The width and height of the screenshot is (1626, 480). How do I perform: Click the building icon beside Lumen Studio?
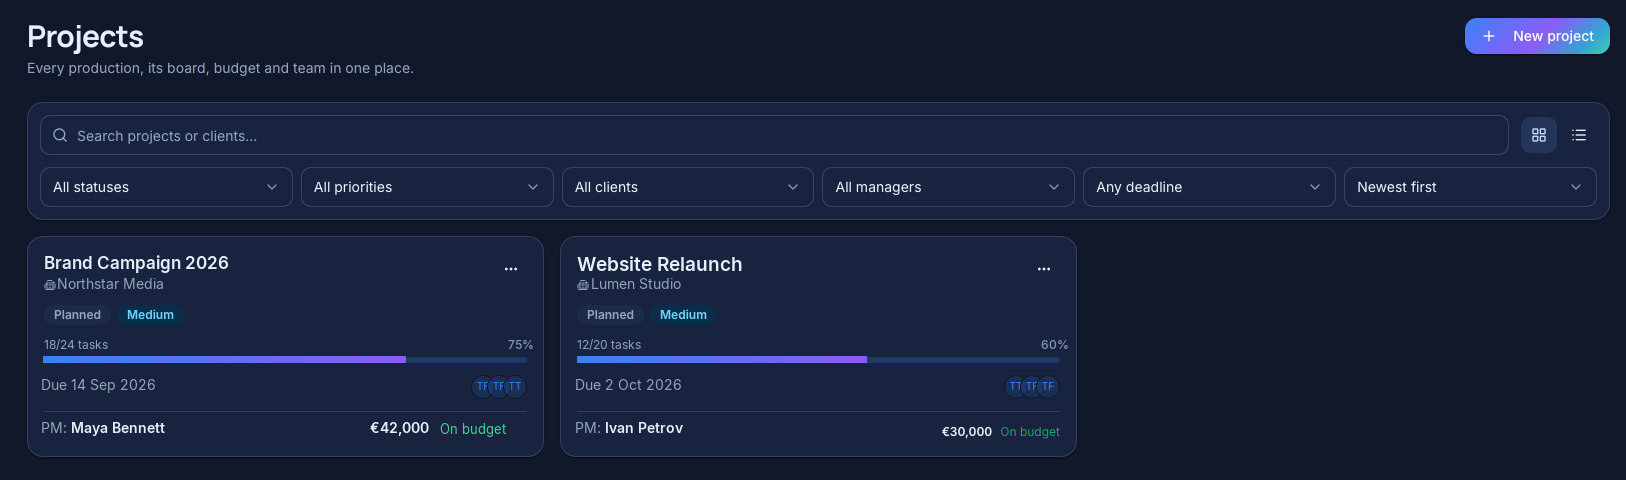coord(583,285)
